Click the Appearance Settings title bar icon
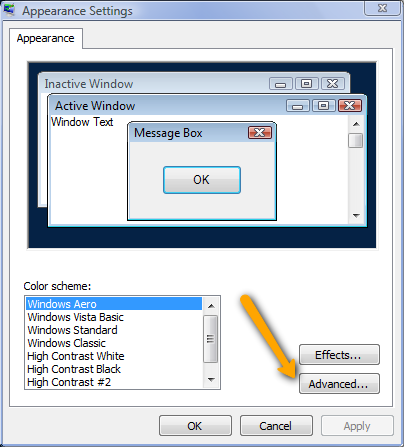404x447 pixels. 9,9
